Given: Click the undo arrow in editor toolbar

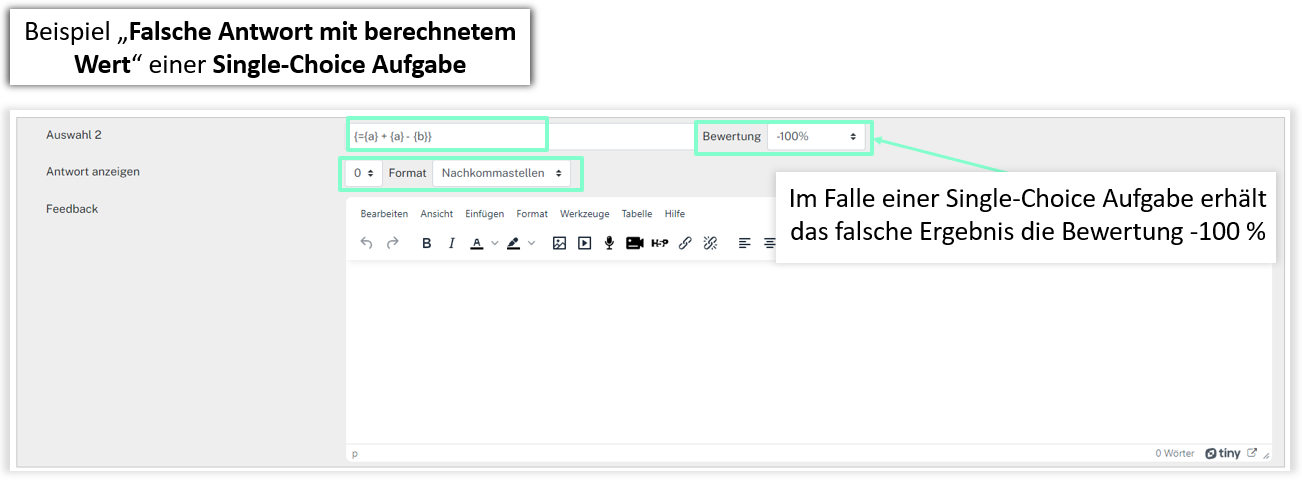Looking at the screenshot, I should pos(366,243).
